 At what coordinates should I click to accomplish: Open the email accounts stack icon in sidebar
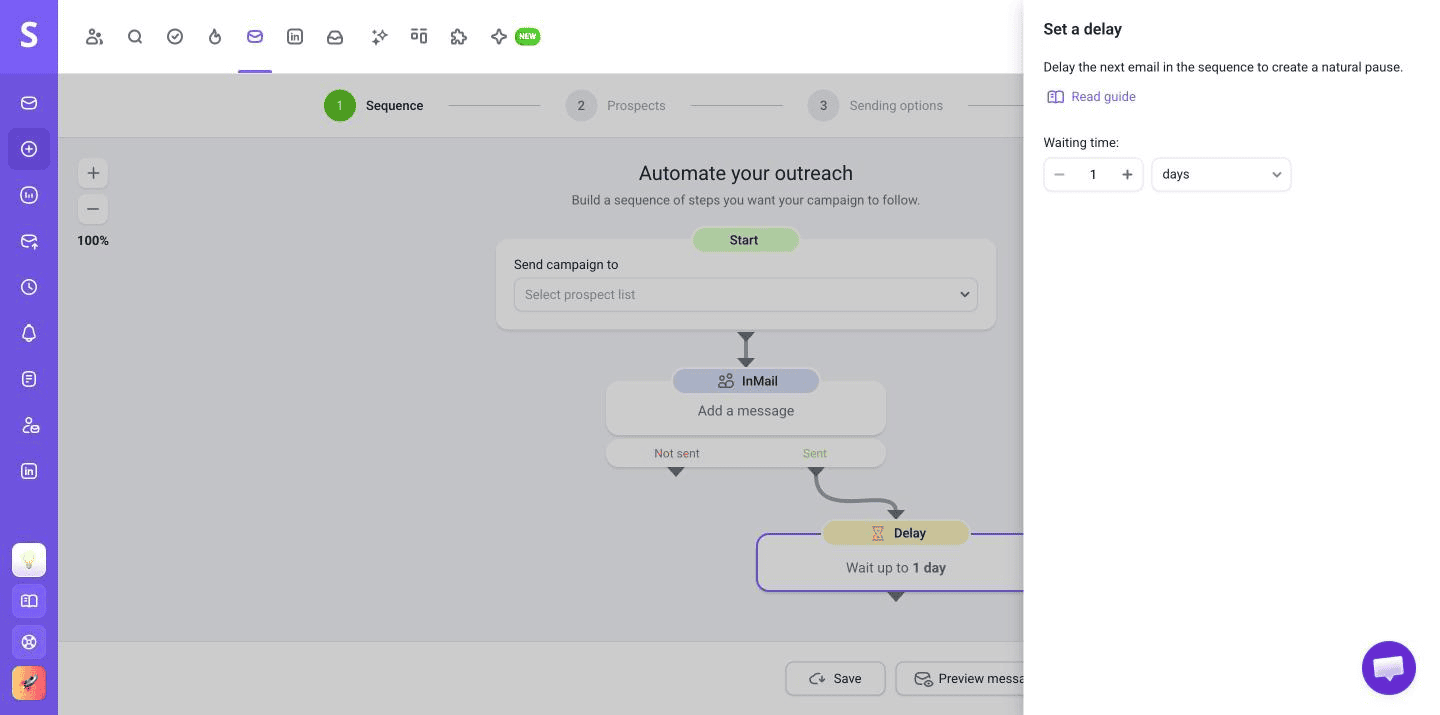tap(29, 241)
